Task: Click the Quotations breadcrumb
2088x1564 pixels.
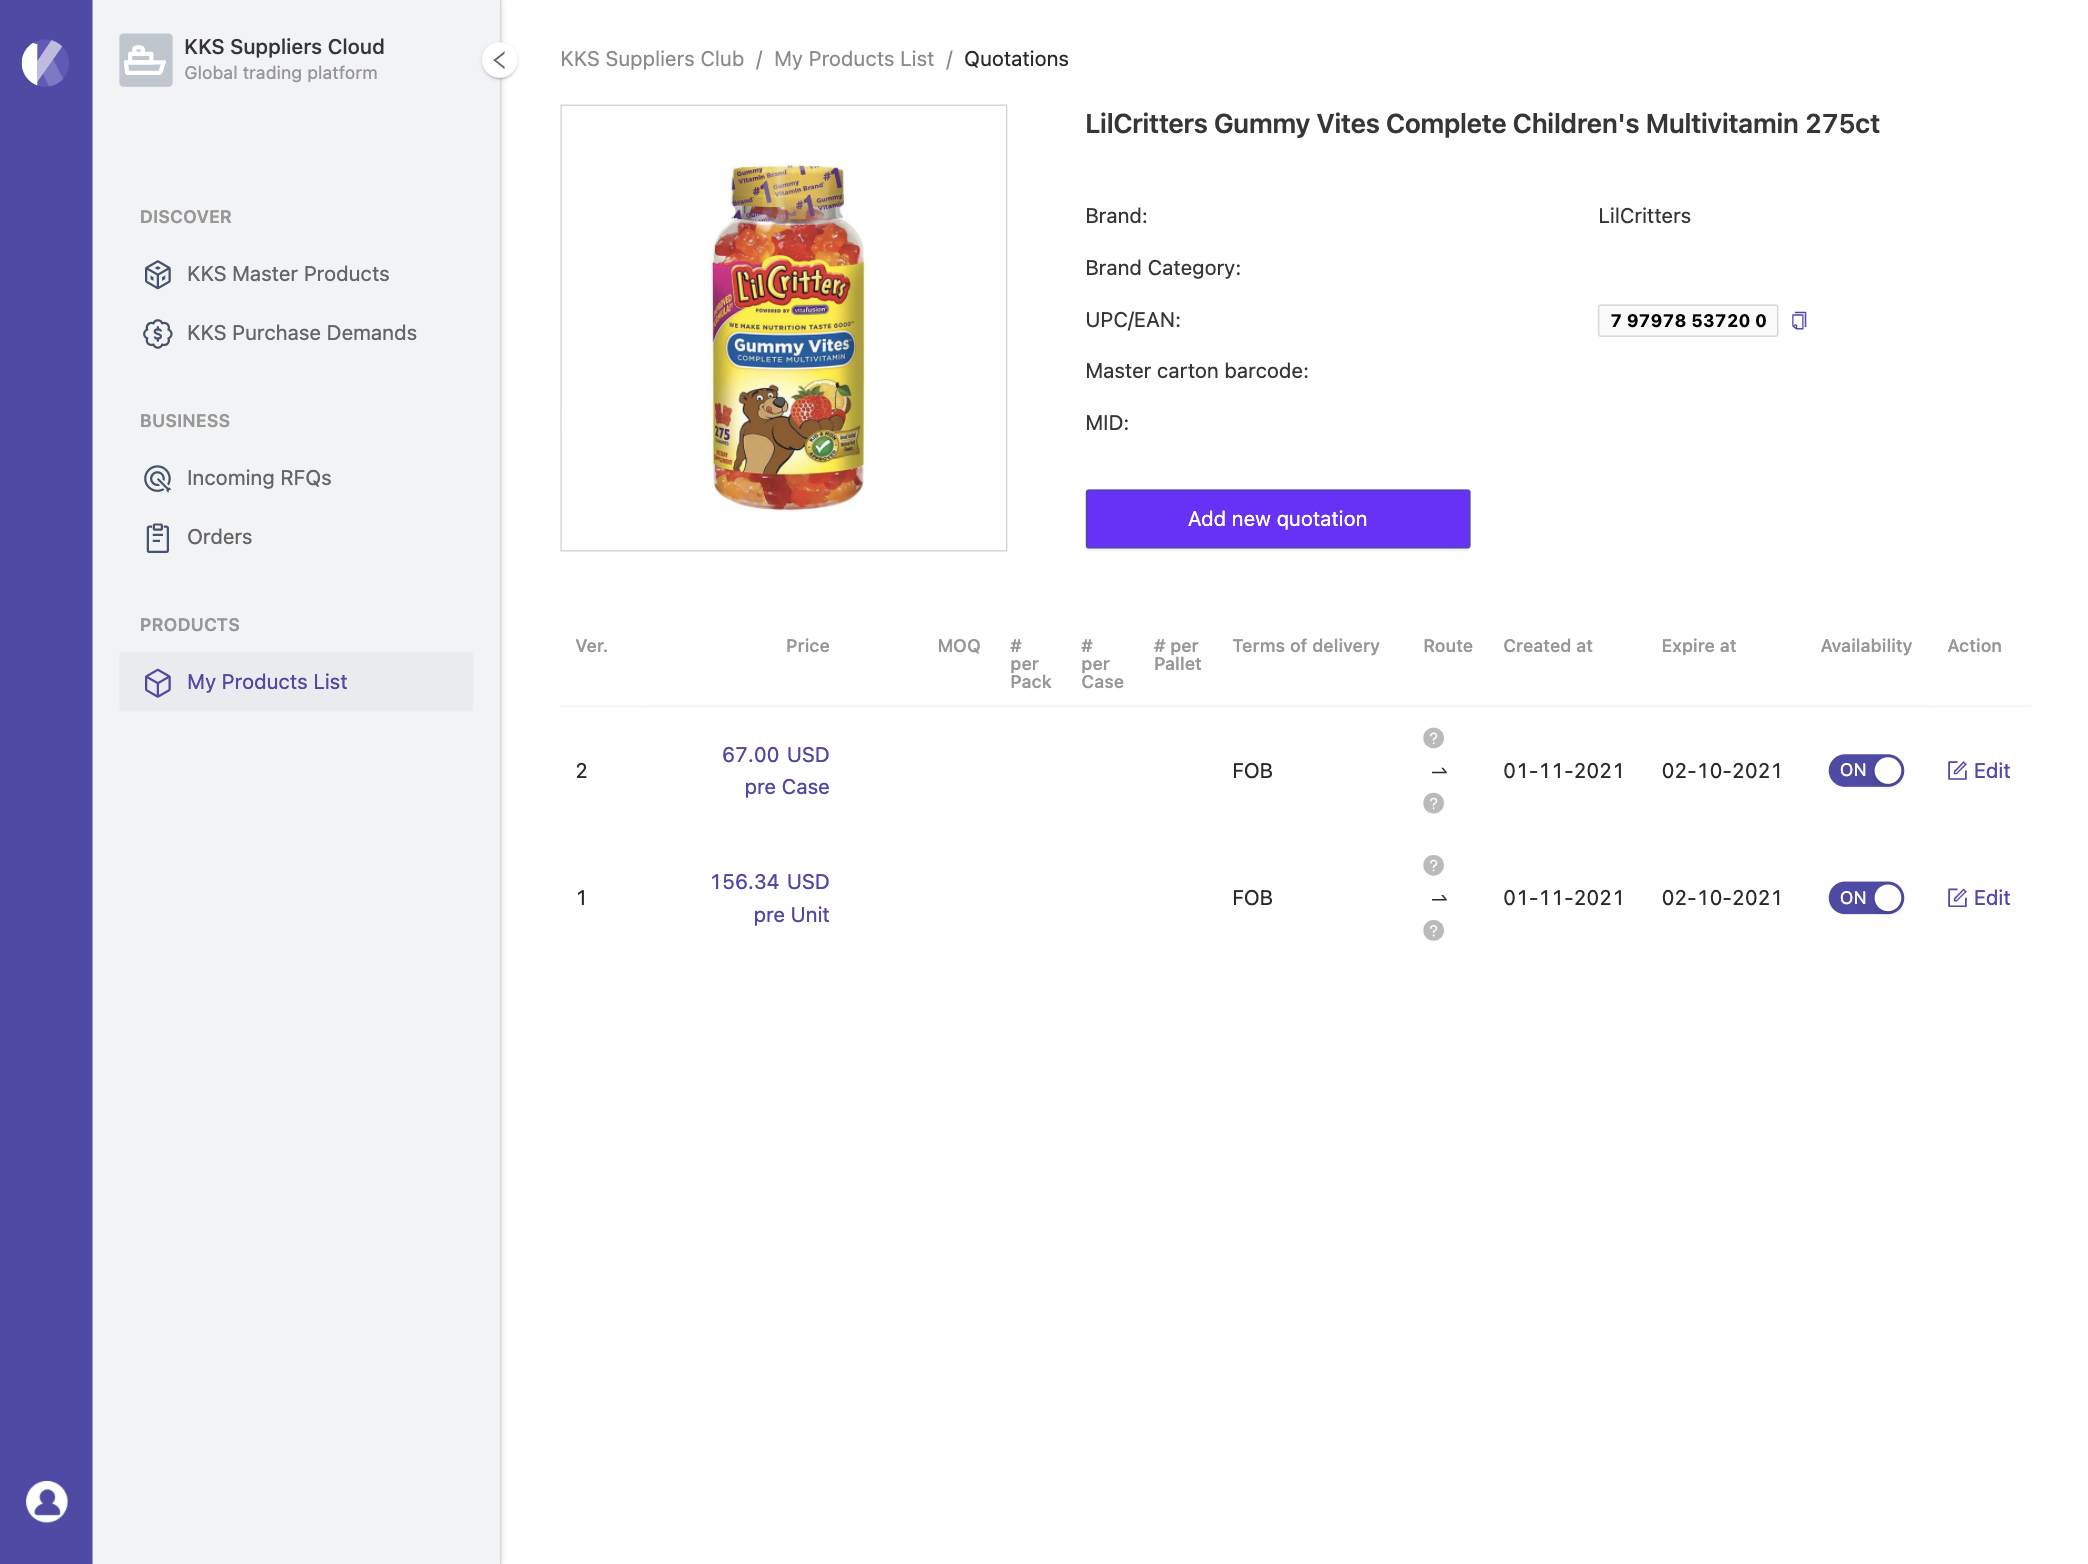Action: 1016,59
